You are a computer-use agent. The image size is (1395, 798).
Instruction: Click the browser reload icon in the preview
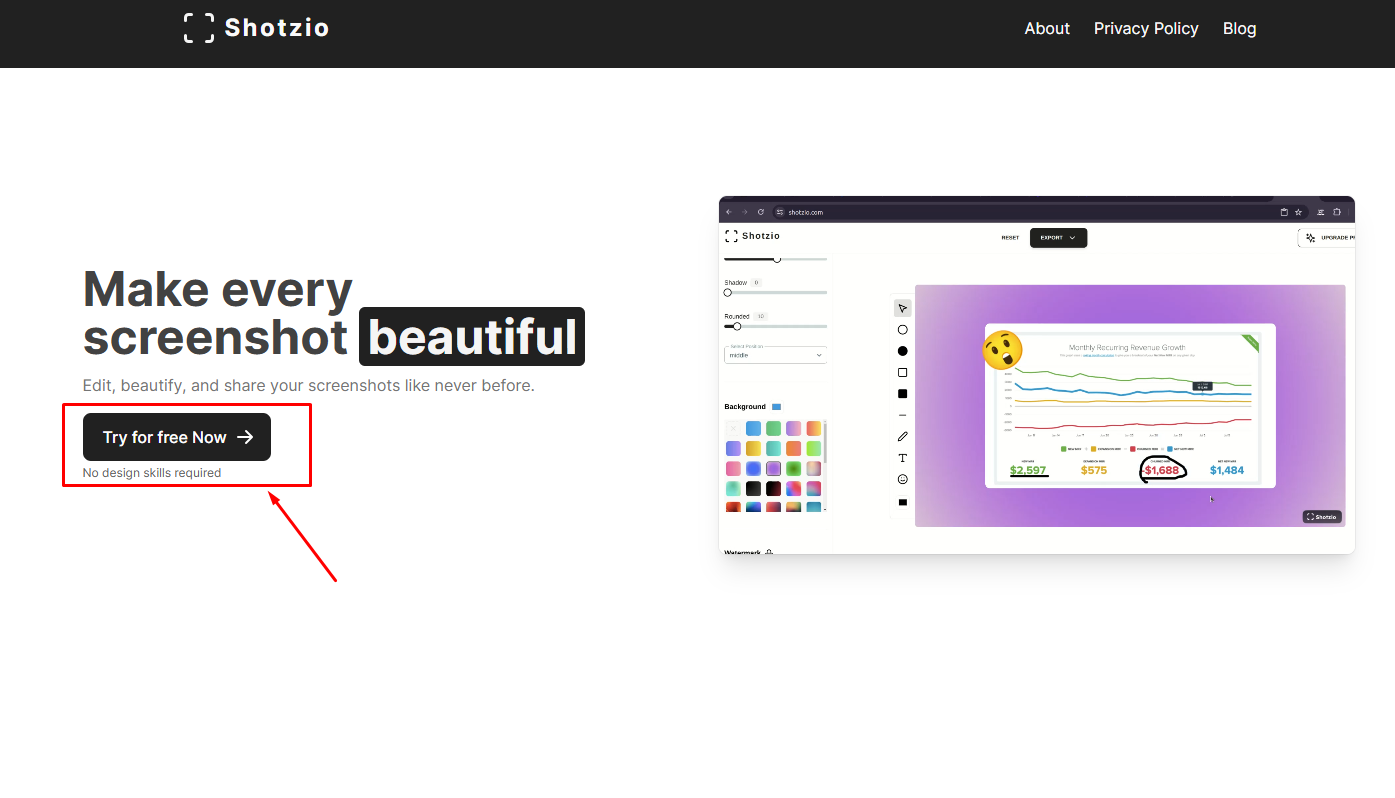click(760, 212)
